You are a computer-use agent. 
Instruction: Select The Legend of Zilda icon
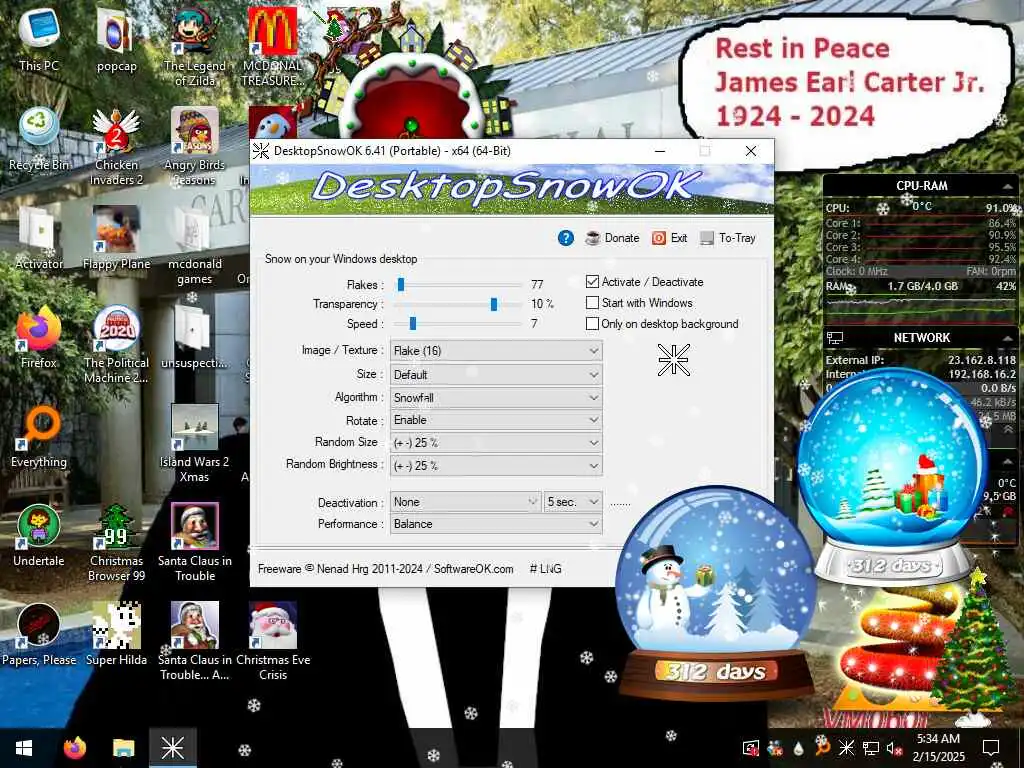[195, 49]
